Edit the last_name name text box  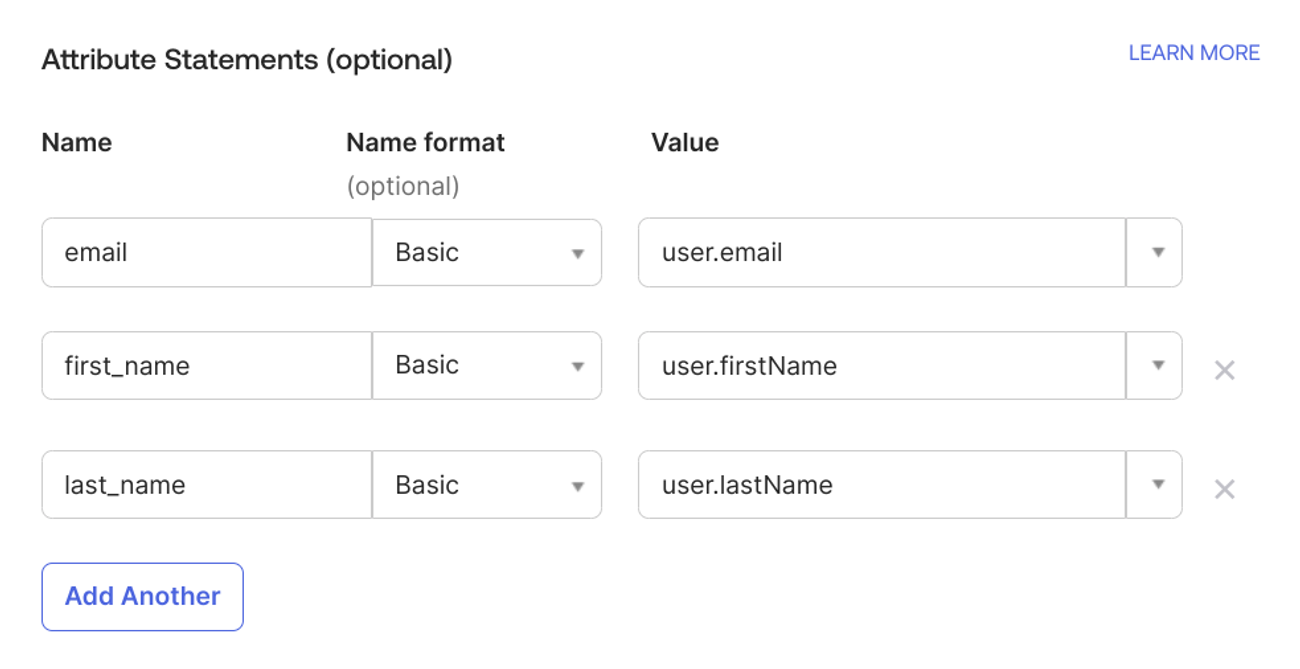(206, 485)
